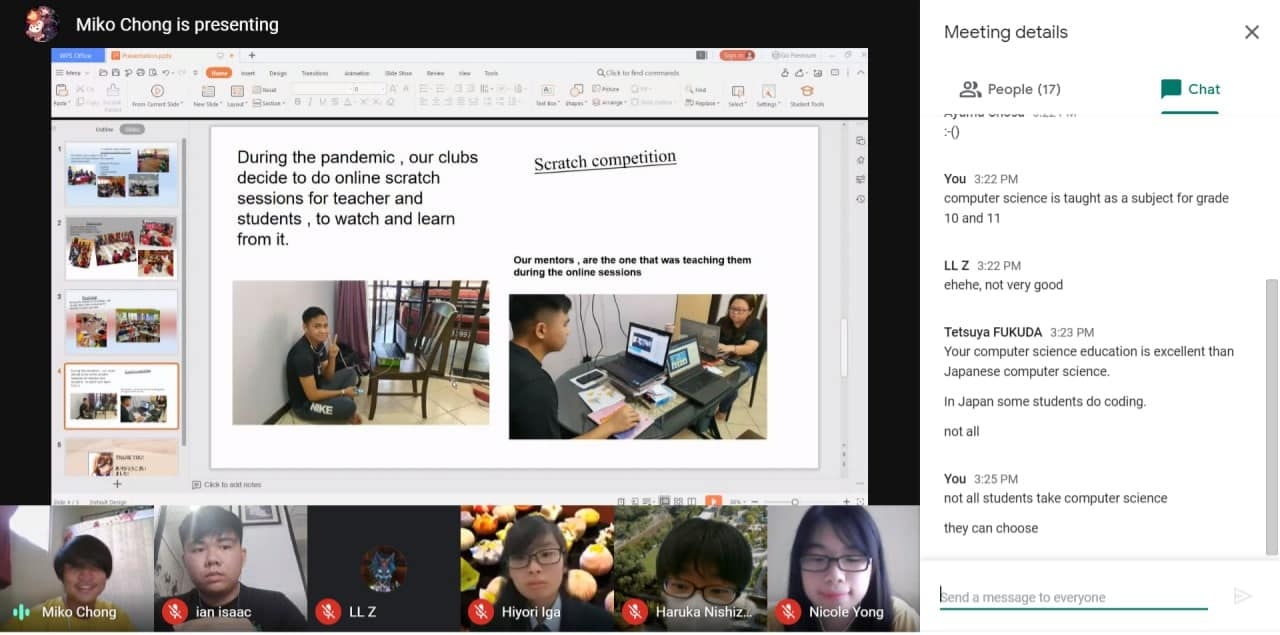Select ian isaac's video tile

click(x=230, y=568)
